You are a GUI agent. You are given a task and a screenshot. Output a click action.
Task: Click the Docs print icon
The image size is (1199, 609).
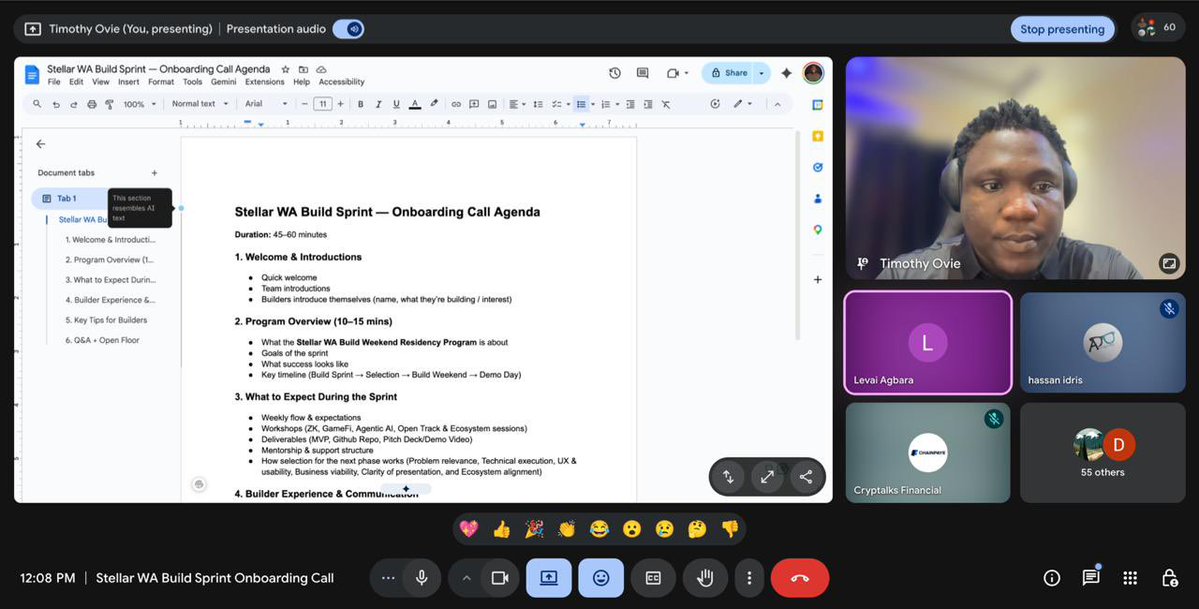point(92,104)
